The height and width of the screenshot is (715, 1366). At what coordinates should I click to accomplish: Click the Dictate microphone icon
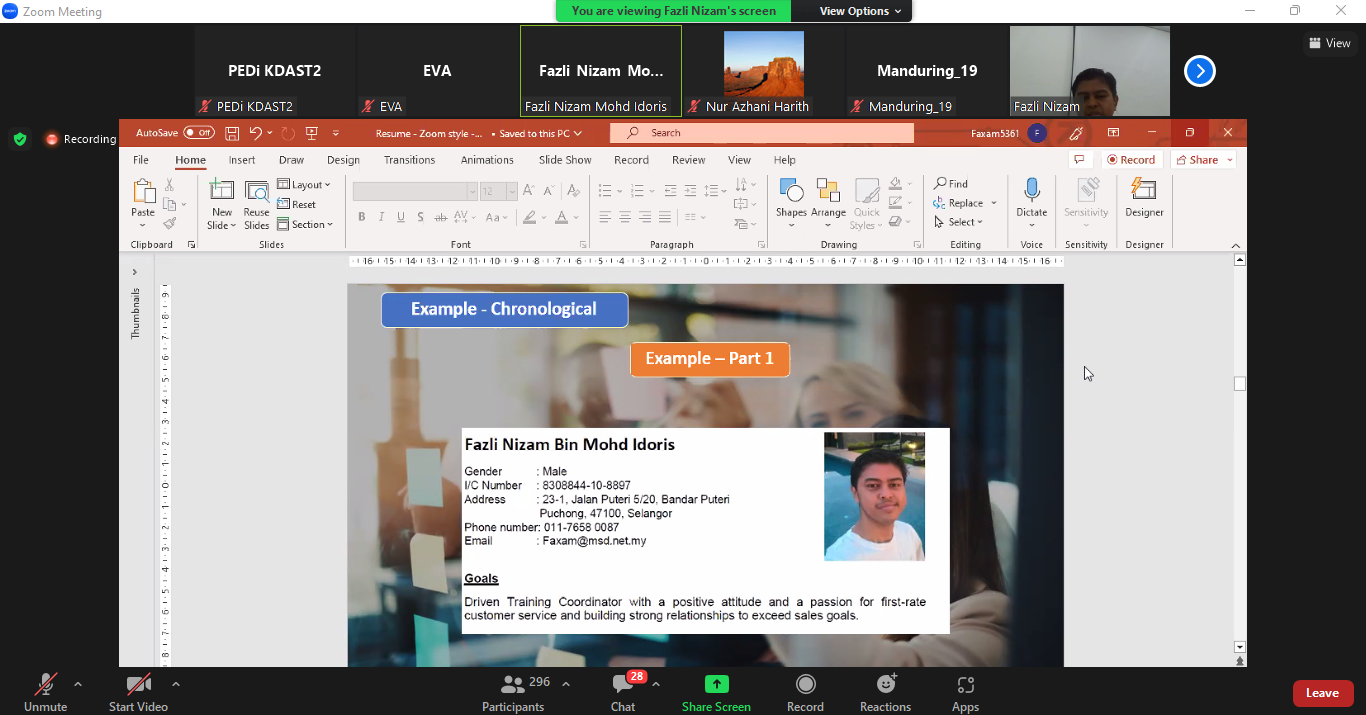[x=1031, y=190]
